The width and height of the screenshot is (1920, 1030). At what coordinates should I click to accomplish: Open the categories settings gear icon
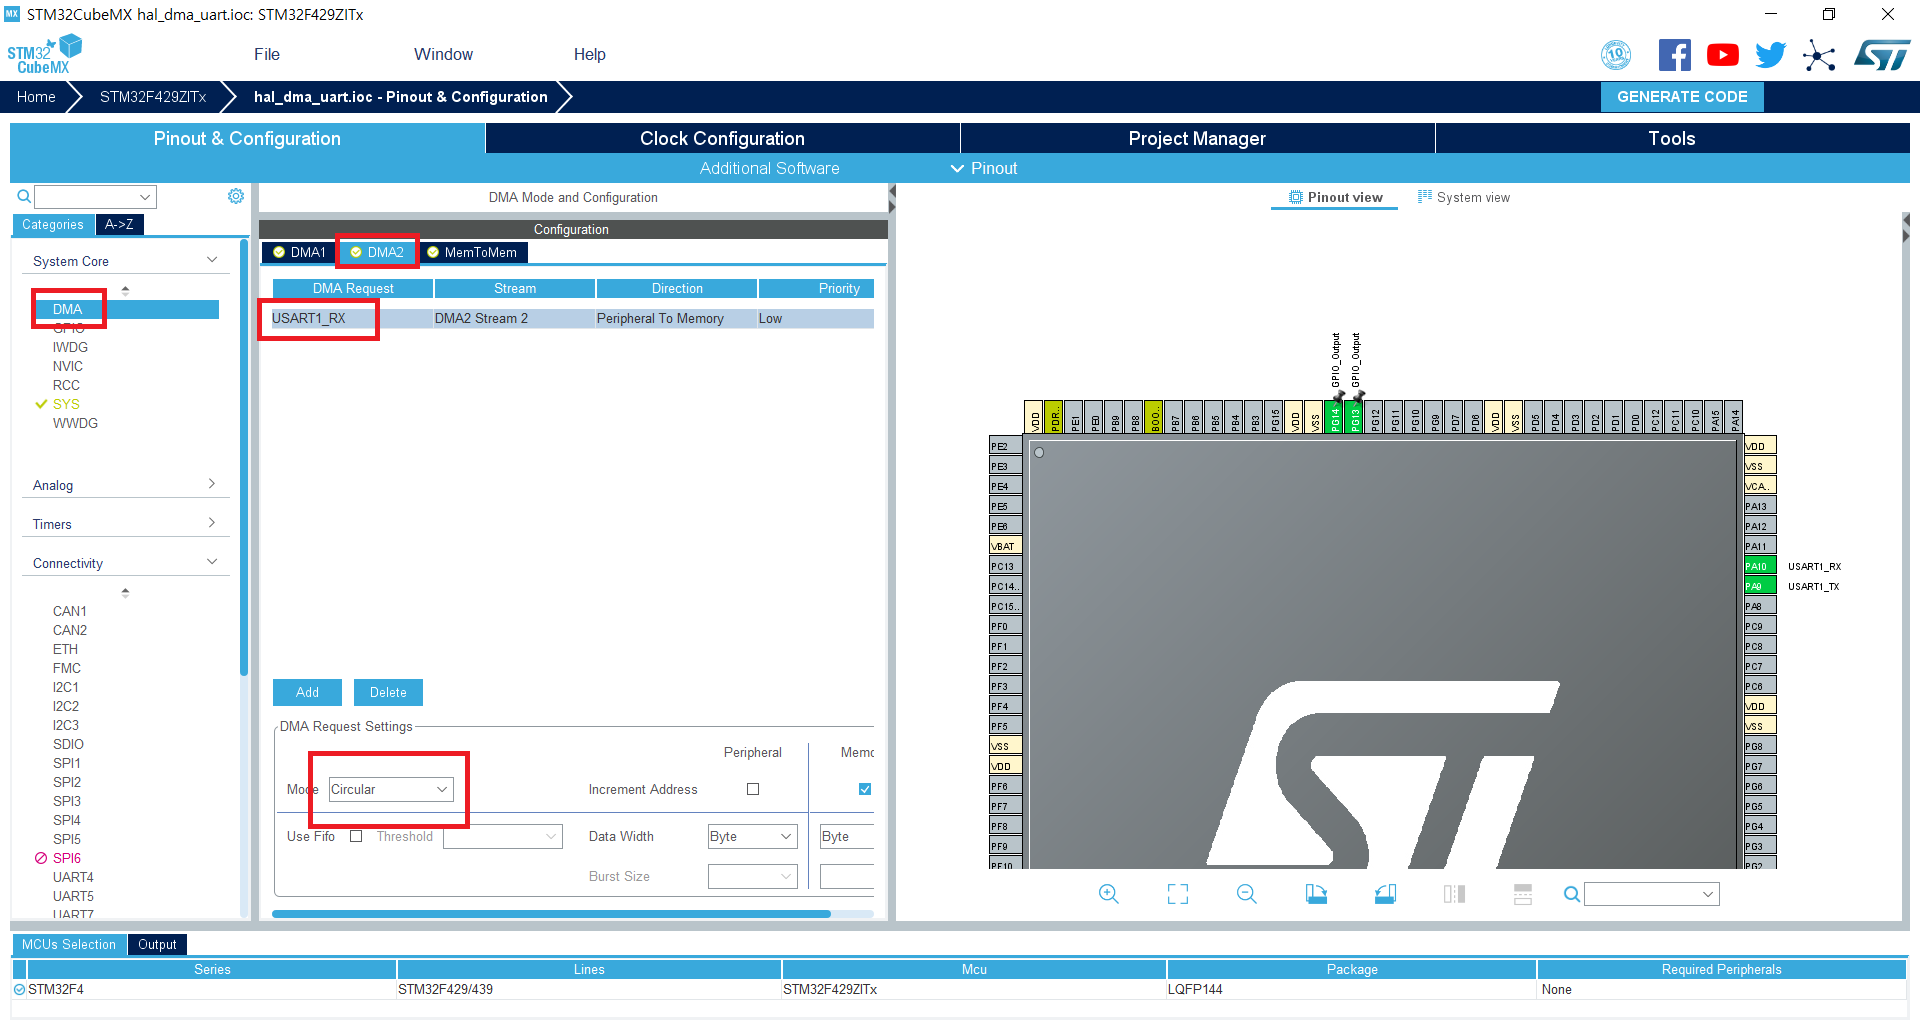pos(236,196)
